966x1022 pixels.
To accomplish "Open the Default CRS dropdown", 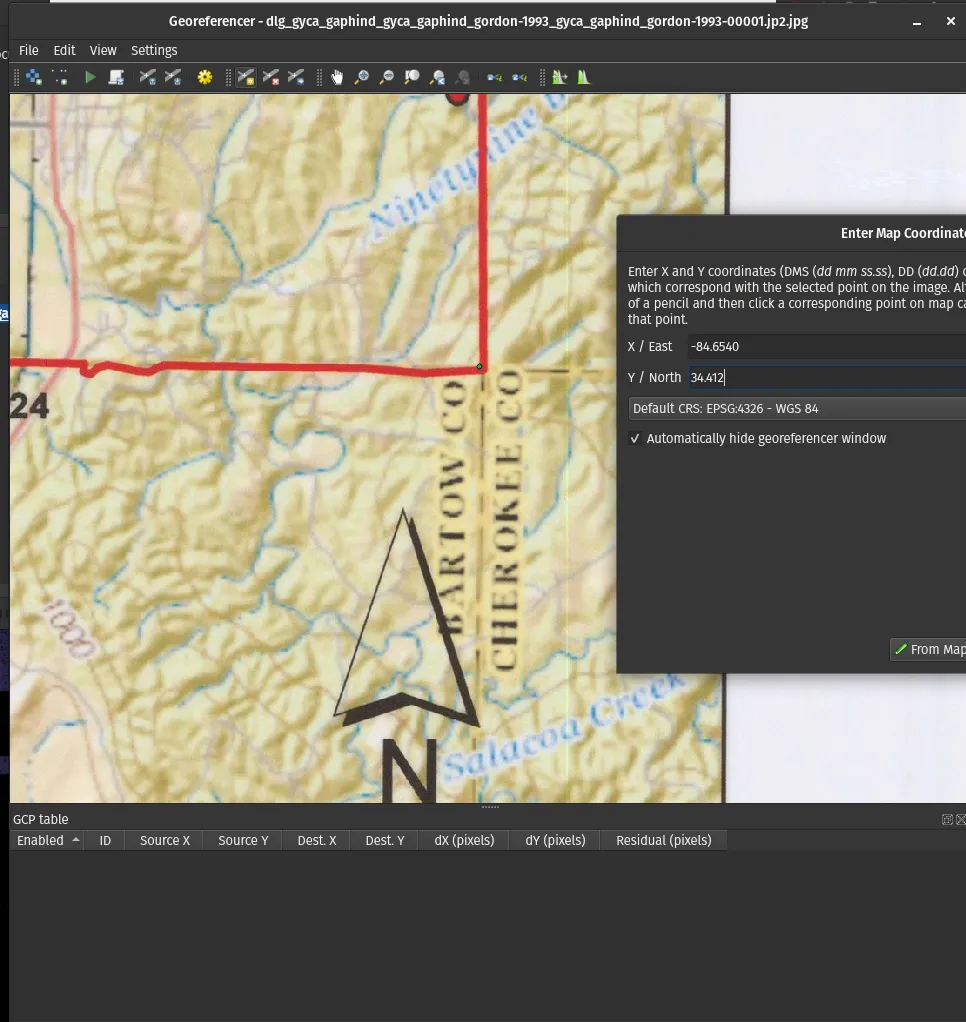I will pyautogui.click(x=796, y=408).
